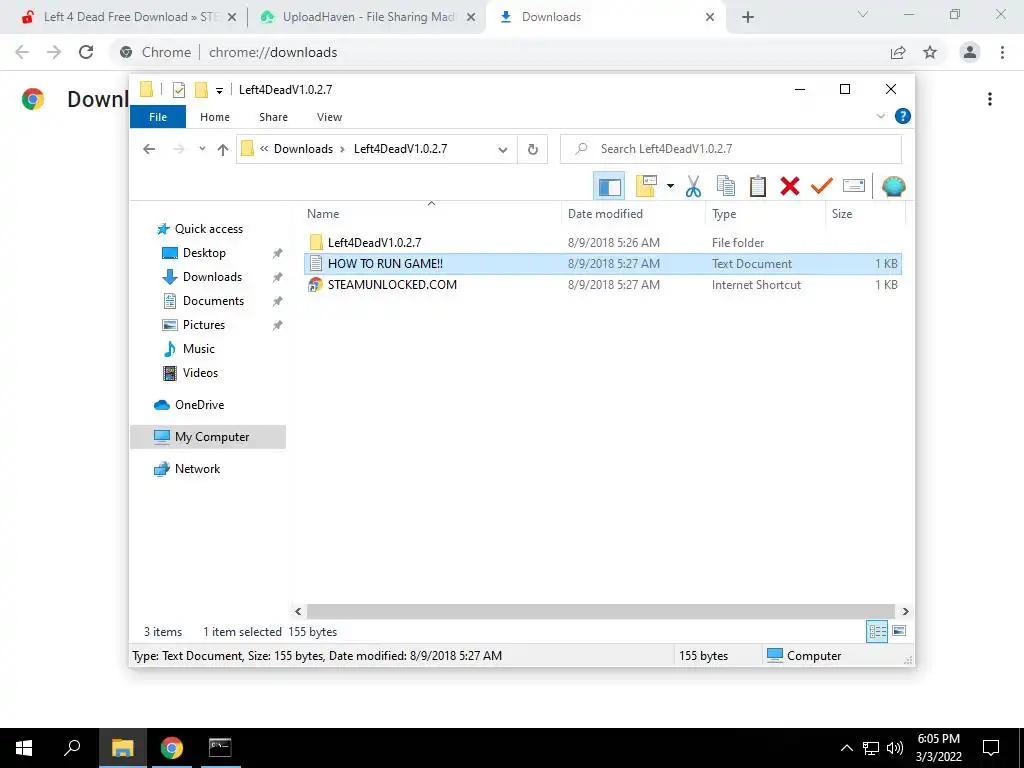Open the View ribbon tab

[329, 117]
